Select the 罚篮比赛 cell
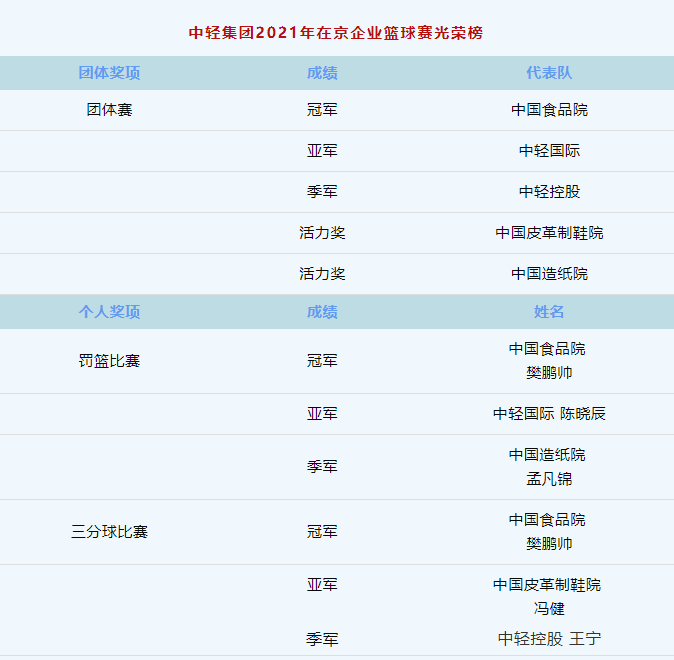 (x=109, y=361)
